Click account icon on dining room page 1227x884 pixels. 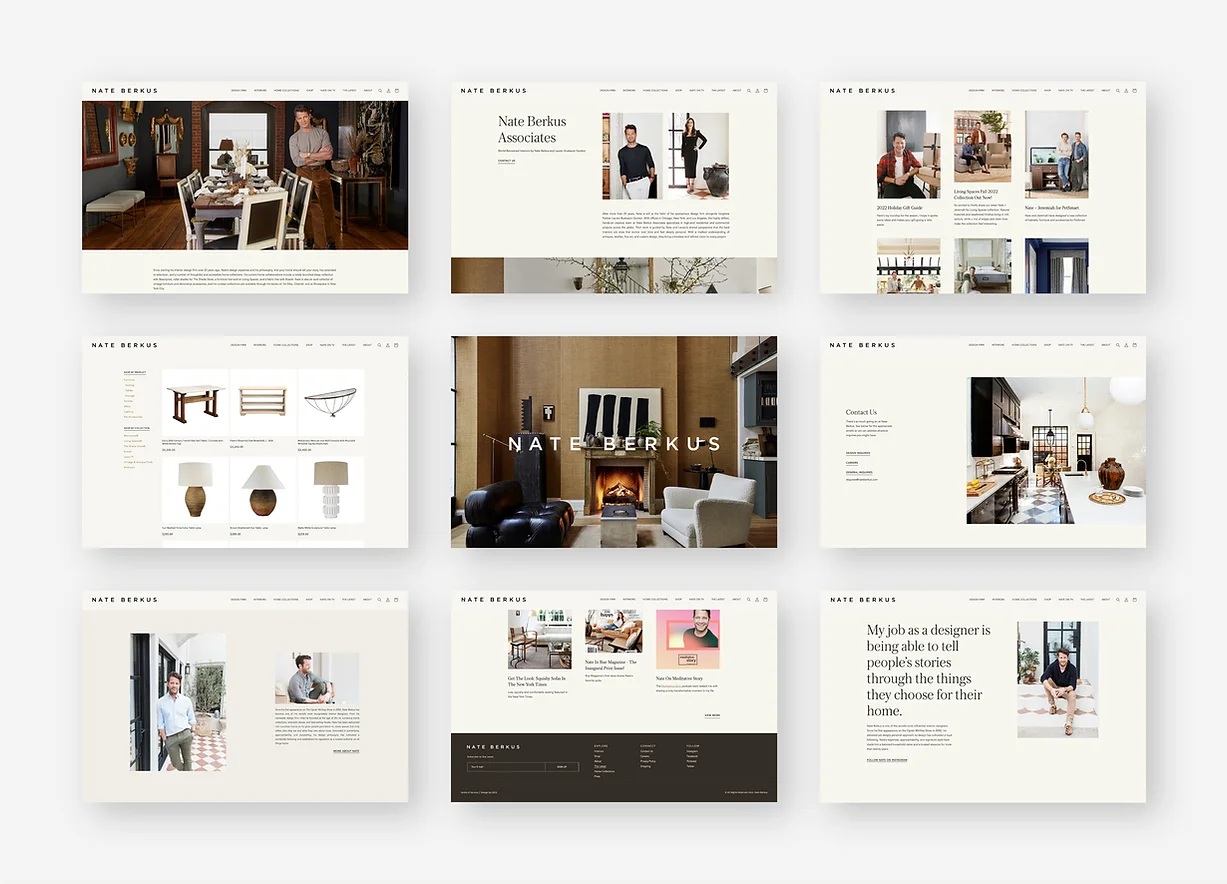pos(388,91)
